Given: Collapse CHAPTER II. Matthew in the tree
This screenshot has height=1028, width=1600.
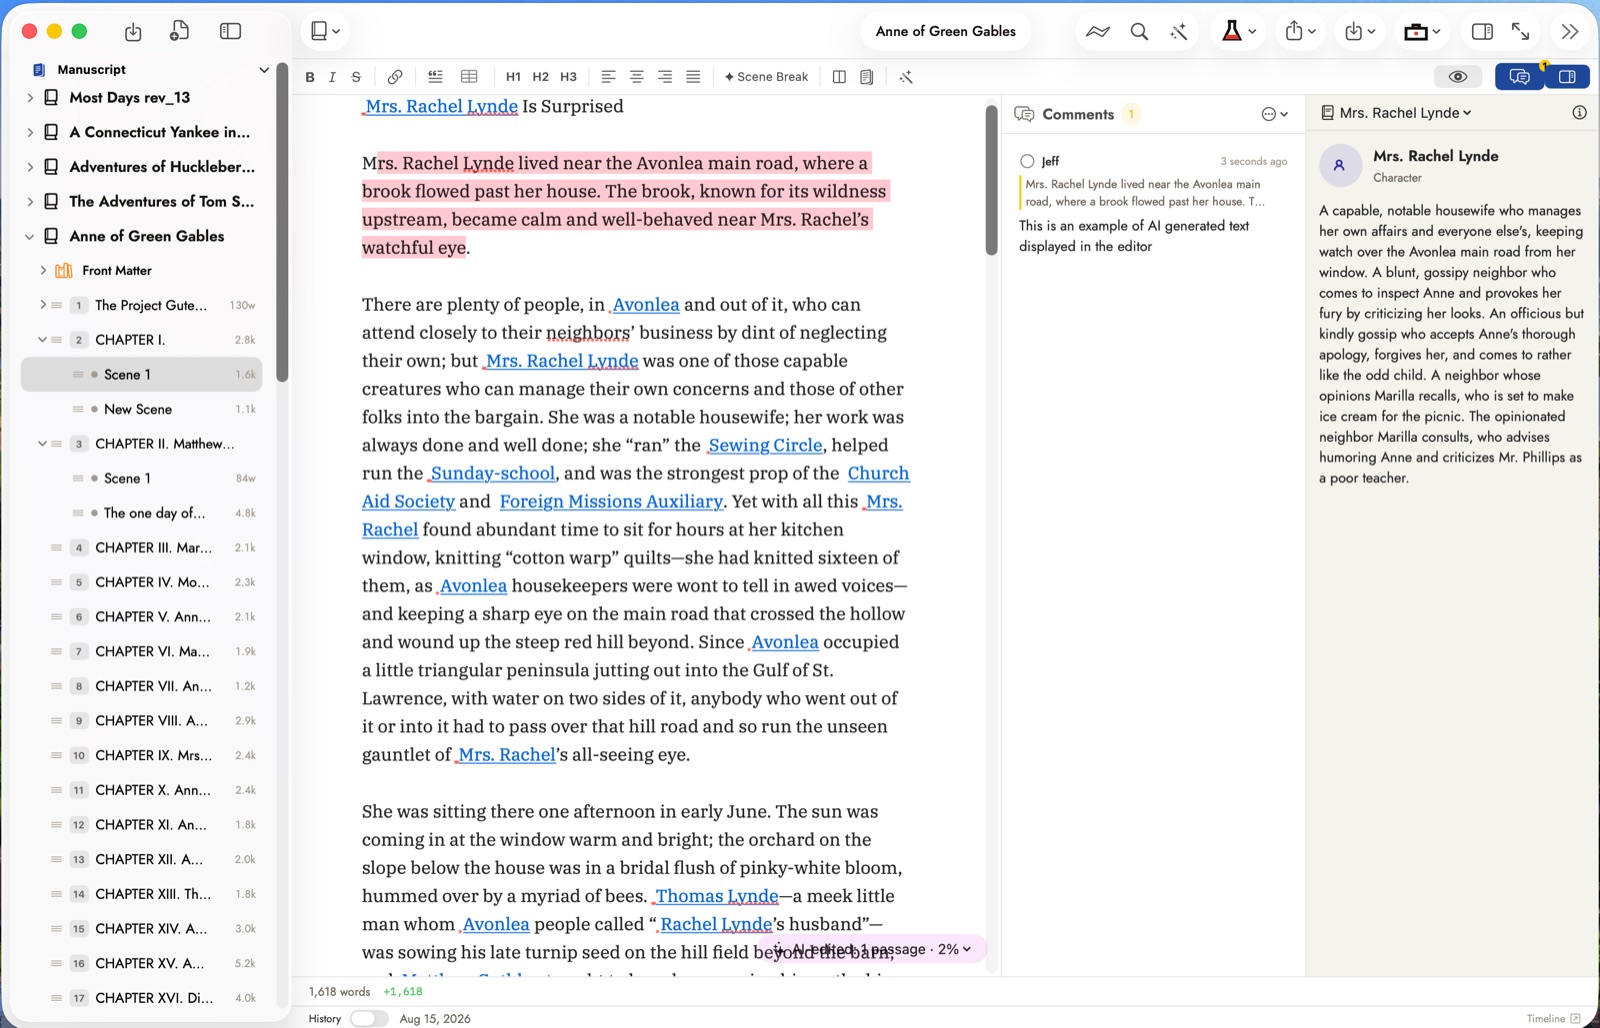Looking at the screenshot, I should (x=42, y=444).
